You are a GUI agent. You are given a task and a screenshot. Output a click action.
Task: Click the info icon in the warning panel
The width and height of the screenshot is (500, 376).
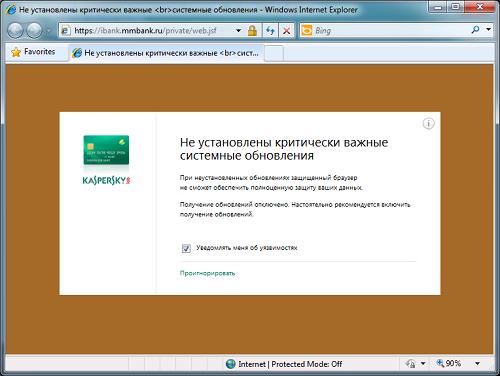429,124
